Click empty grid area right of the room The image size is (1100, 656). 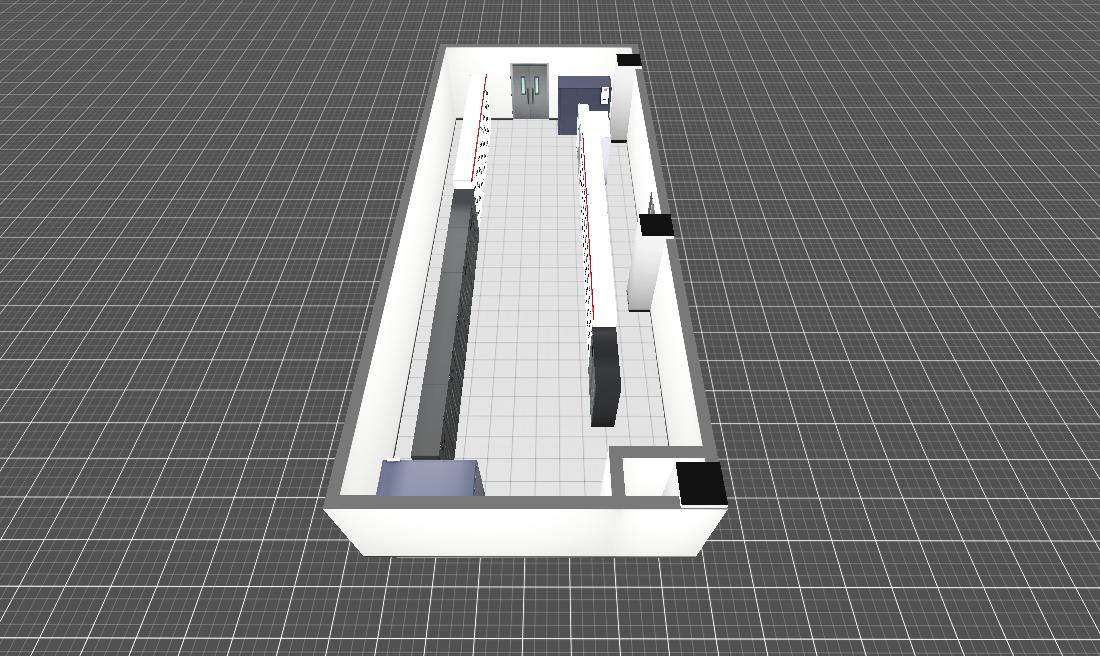click(x=900, y=300)
